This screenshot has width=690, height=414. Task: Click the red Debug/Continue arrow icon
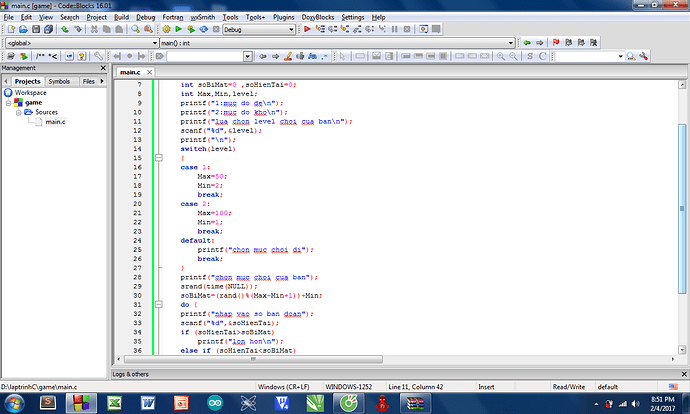306,30
